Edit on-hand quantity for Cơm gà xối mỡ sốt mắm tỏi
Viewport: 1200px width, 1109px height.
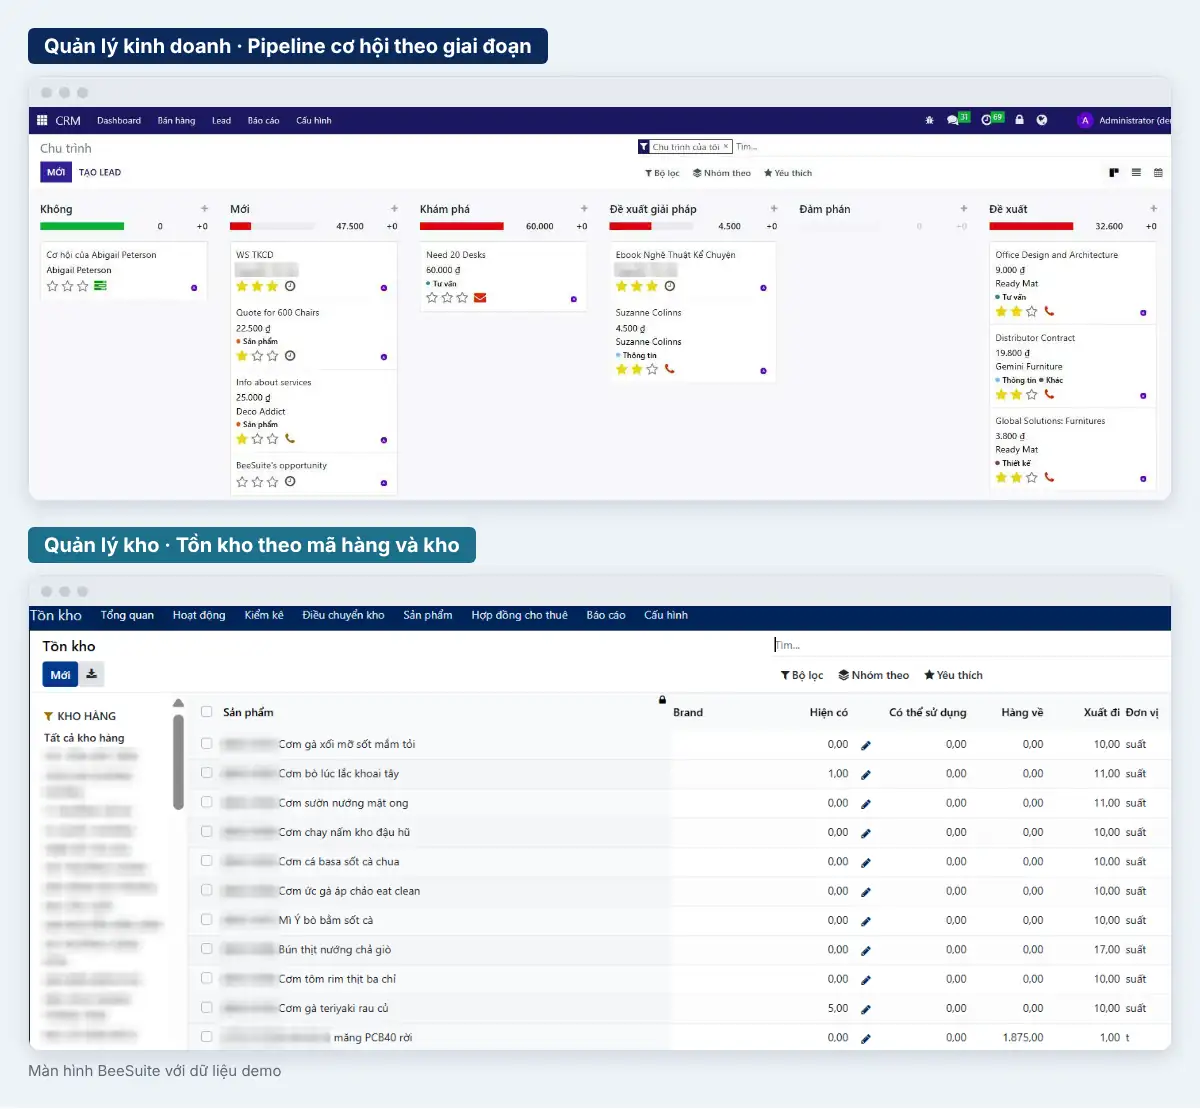(x=866, y=745)
